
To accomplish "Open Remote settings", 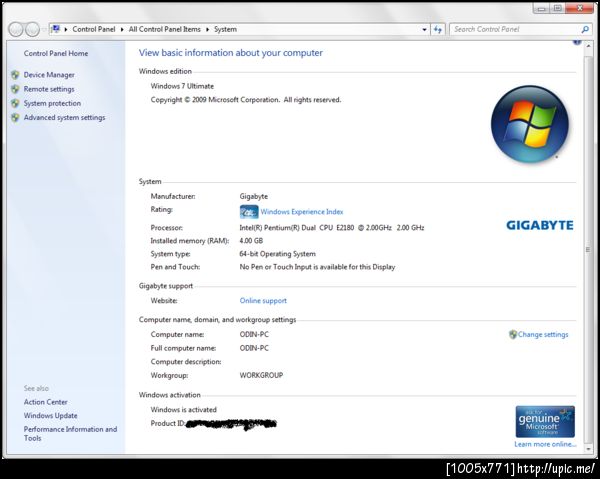I will pos(49,89).
